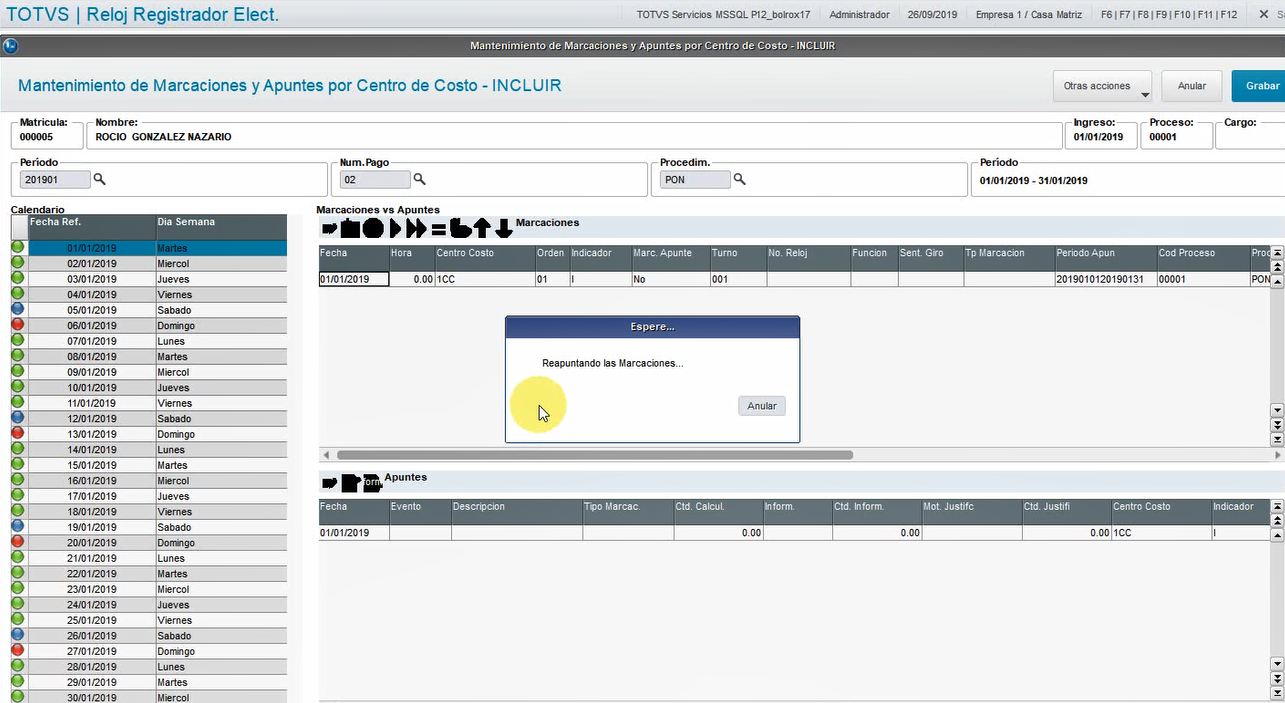Click Anular in the Espere dialog
This screenshot has width=1285, height=703.
pyautogui.click(x=762, y=406)
